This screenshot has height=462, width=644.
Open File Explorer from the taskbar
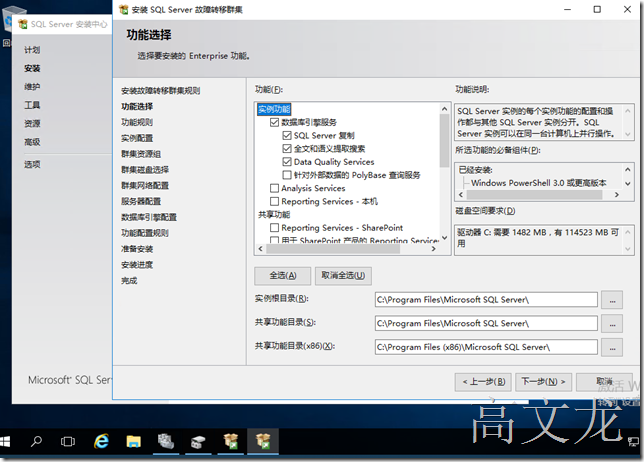[x=133, y=442]
